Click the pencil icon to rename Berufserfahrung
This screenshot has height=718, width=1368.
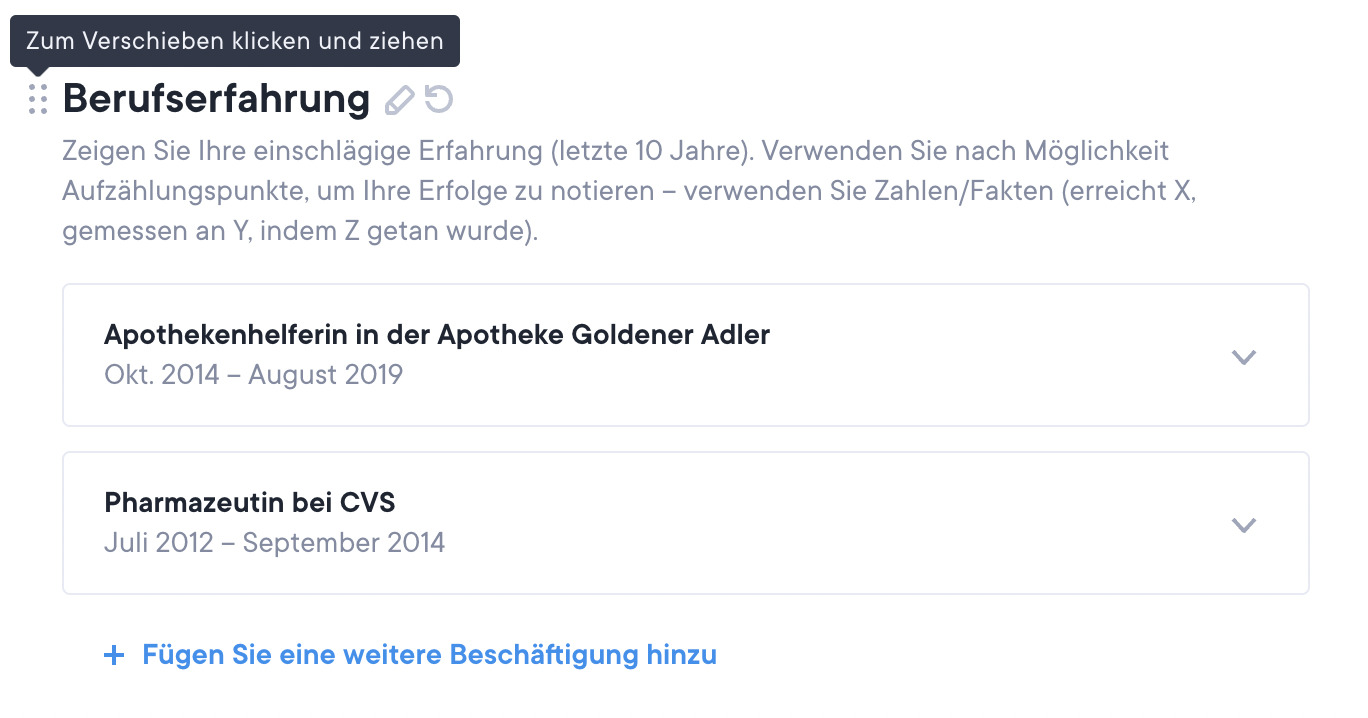(399, 99)
